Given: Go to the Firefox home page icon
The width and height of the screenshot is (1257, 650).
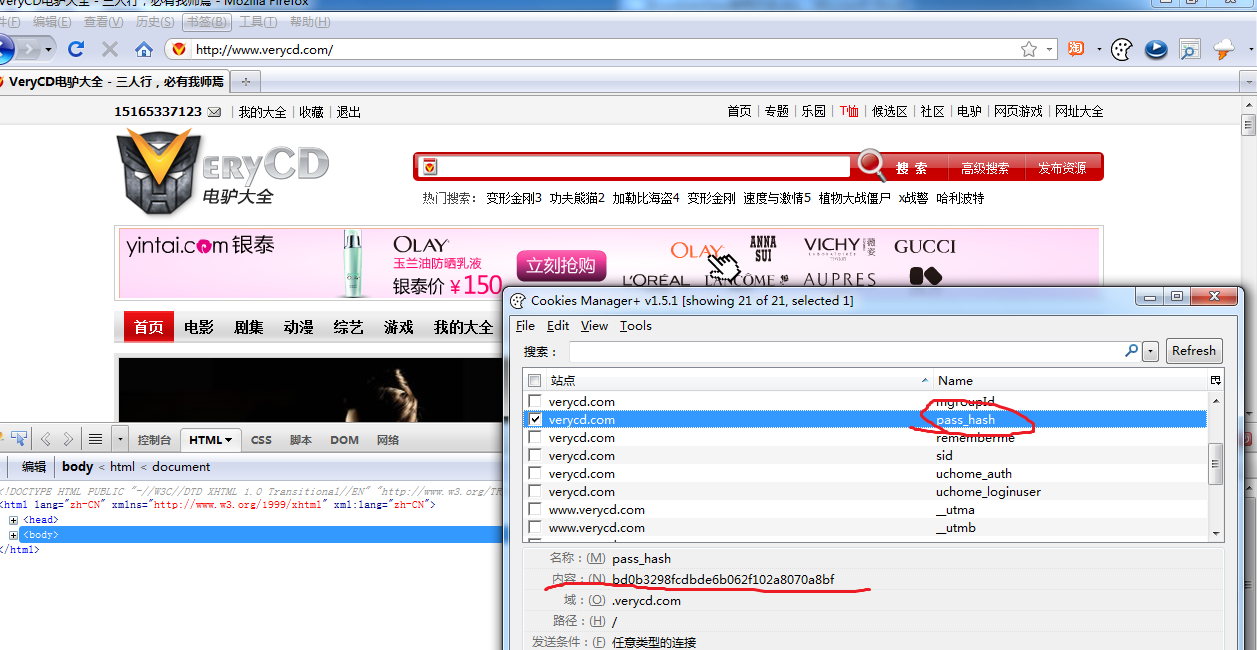Looking at the screenshot, I should [143, 49].
